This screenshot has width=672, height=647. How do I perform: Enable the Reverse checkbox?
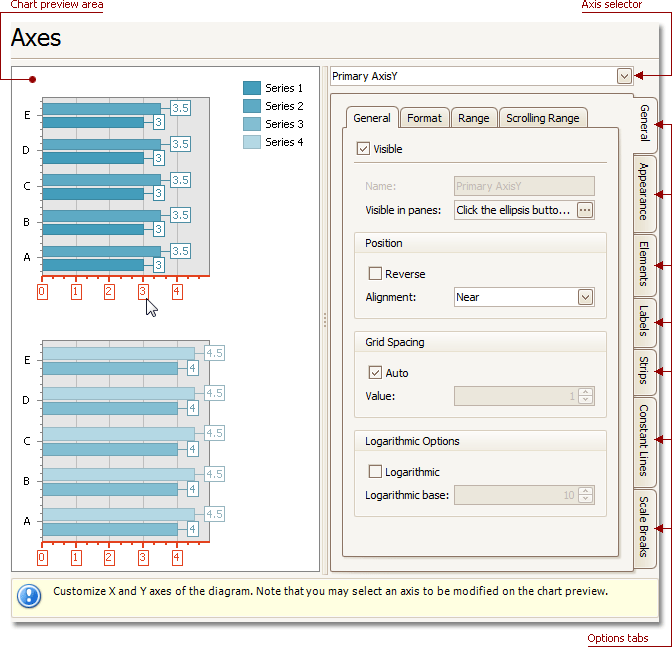(x=375, y=274)
